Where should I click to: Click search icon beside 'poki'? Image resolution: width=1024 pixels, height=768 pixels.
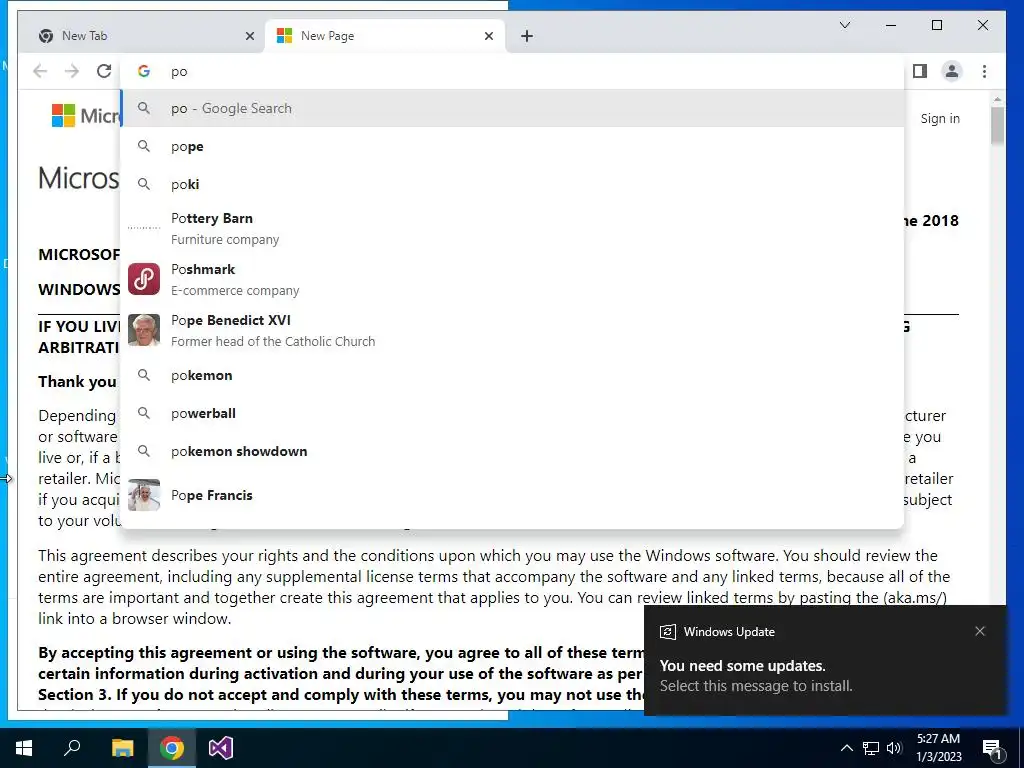[x=144, y=184]
